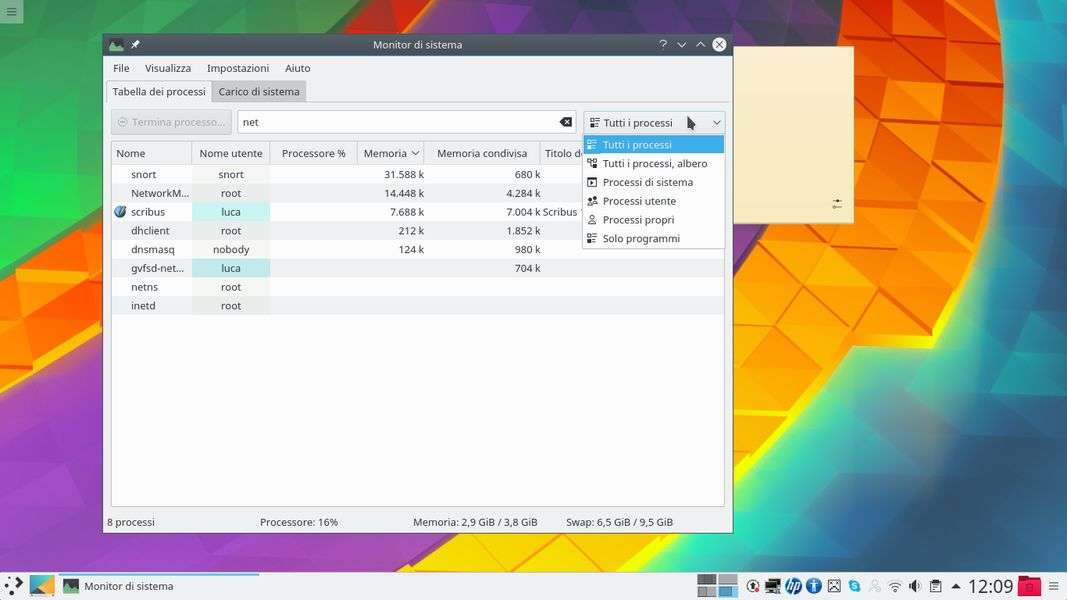Click the 'Monitor di sistema' taskbar entry

(128, 587)
